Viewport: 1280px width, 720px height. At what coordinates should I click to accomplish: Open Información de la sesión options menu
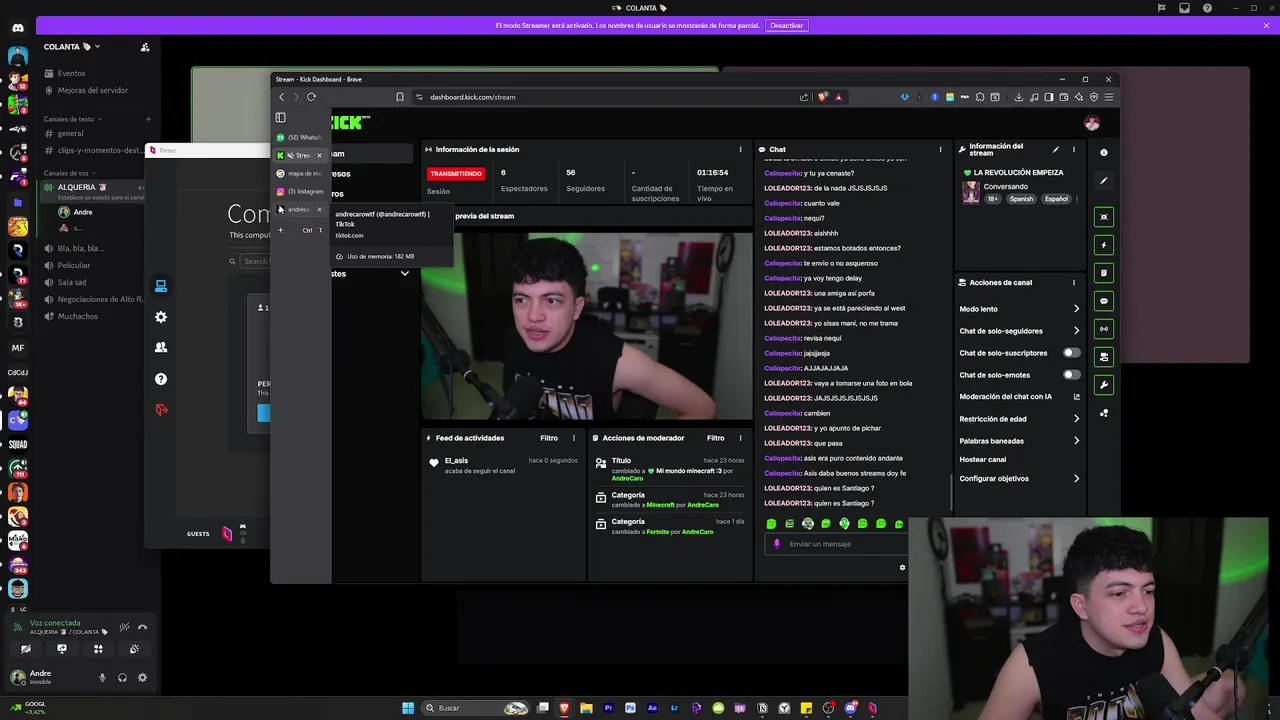point(740,149)
